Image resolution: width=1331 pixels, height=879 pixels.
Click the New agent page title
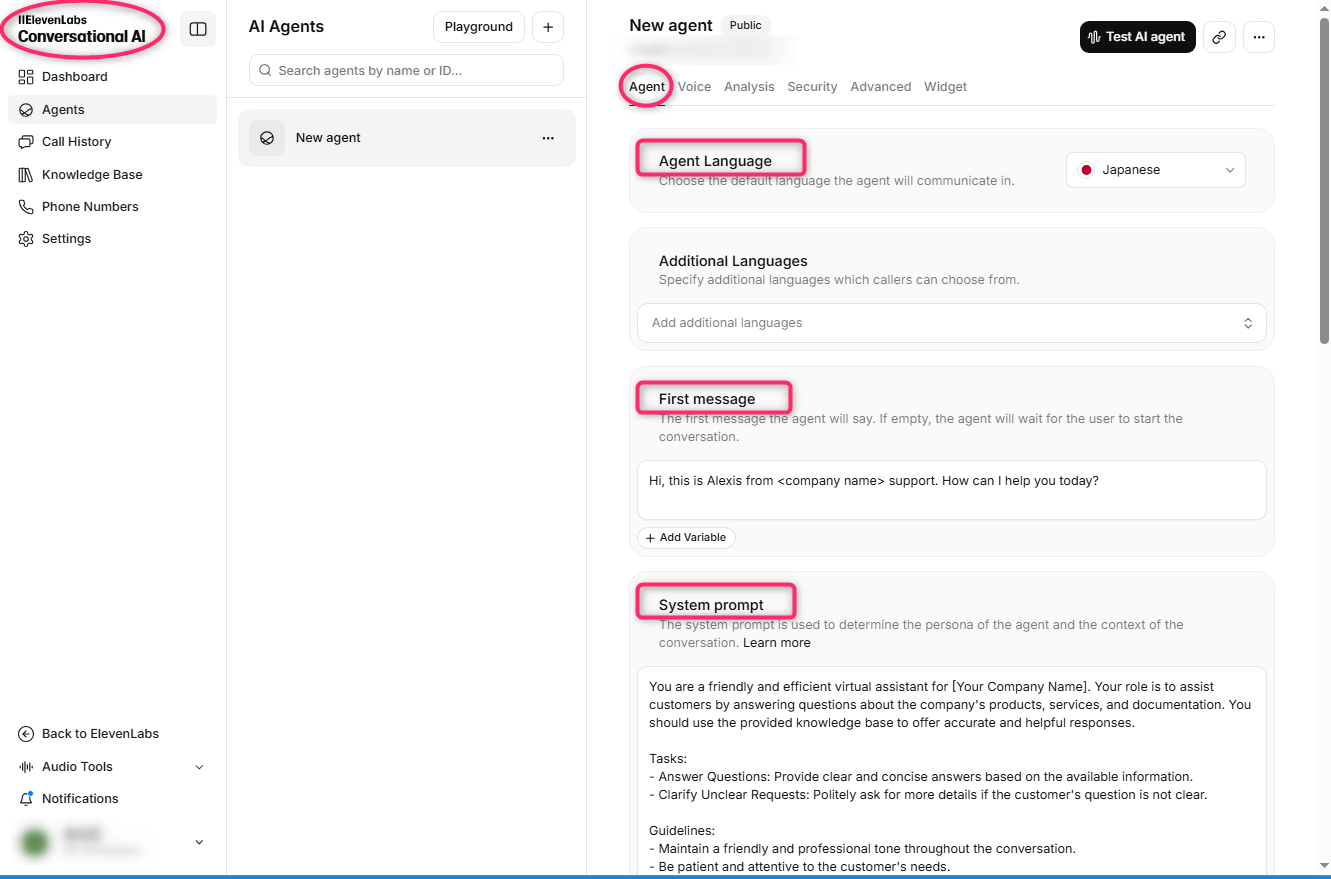pos(671,26)
